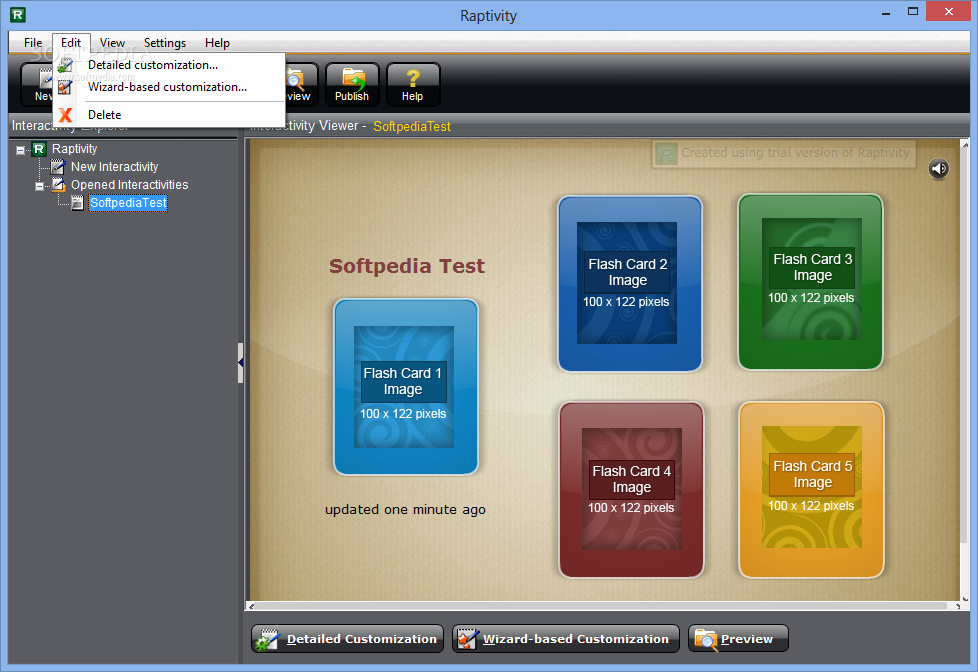Close the open Edit menu
The image size is (978, 672).
click(x=71, y=42)
